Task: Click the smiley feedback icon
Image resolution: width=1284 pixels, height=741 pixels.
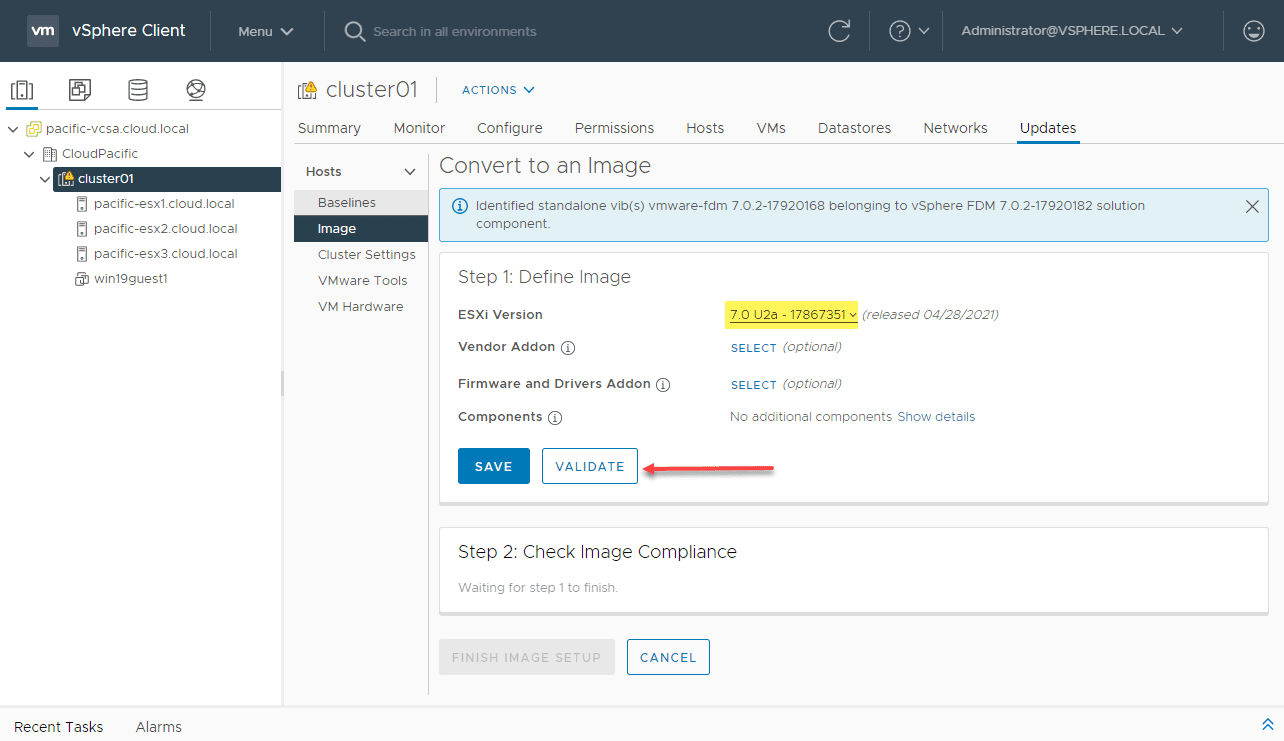Action: [x=1253, y=31]
